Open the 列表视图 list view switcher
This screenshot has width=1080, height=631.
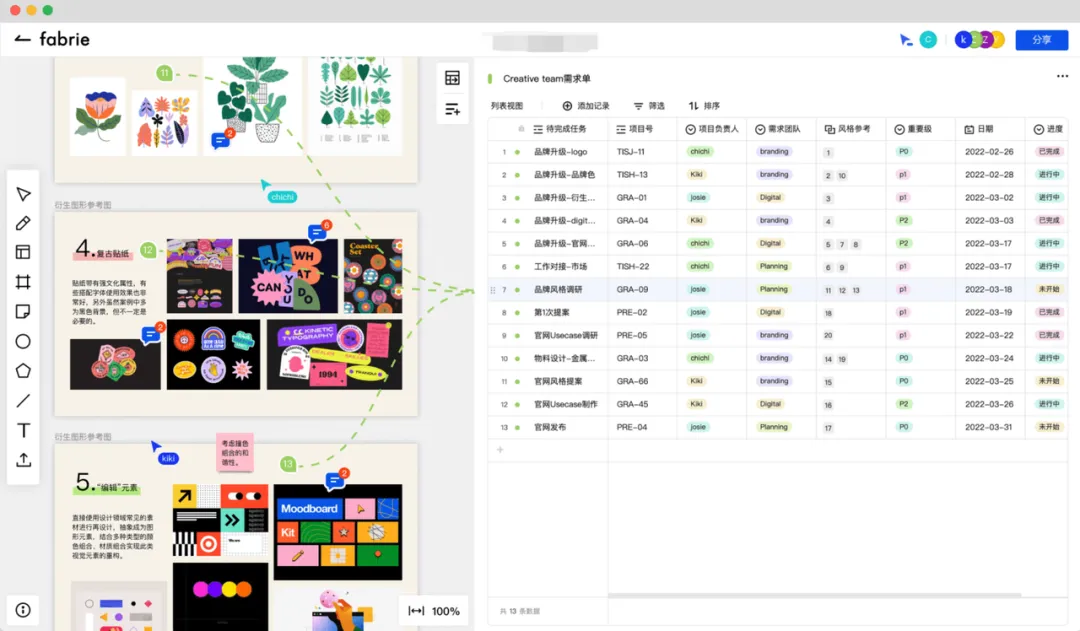[x=506, y=106]
